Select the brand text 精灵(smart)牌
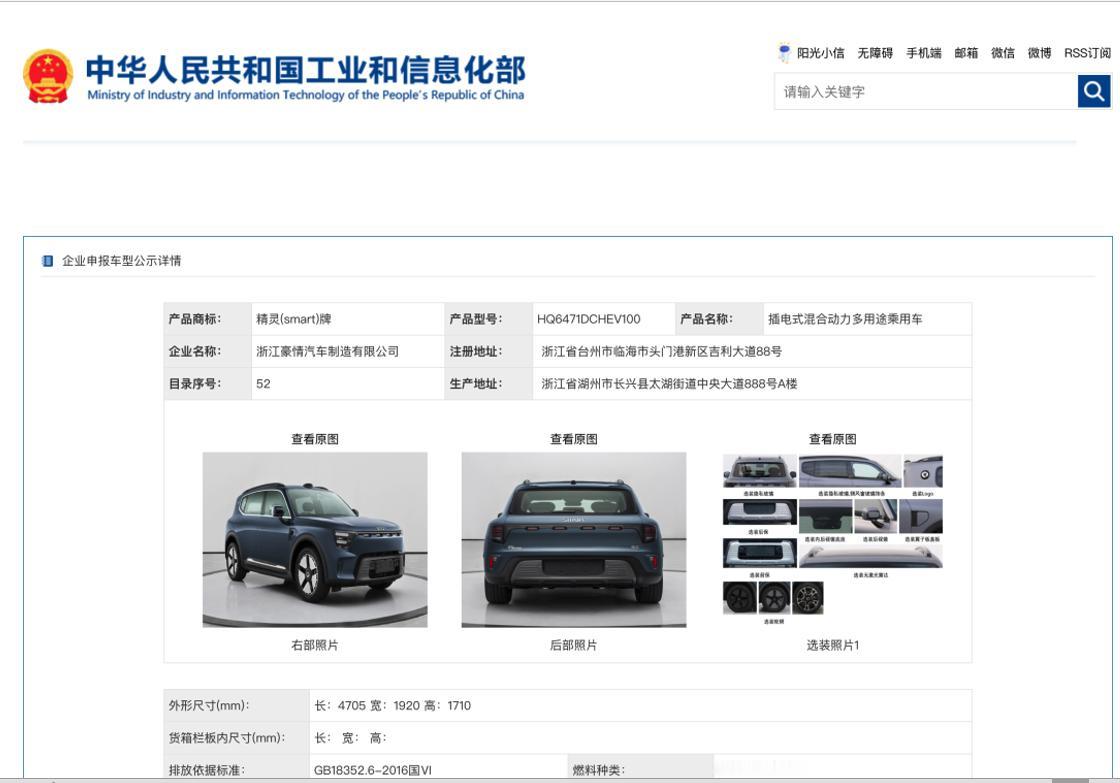Image resolution: width=1120 pixels, height=783 pixels. pyautogui.click(x=294, y=319)
